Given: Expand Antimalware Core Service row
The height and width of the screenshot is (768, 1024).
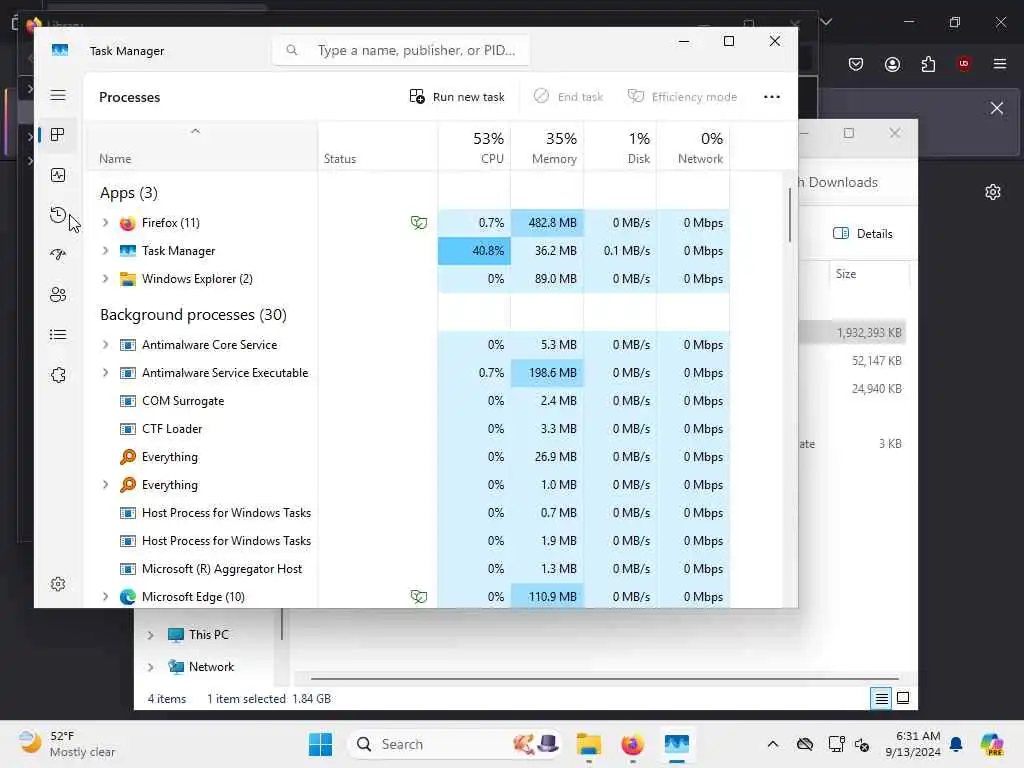Looking at the screenshot, I should tap(105, 345).
